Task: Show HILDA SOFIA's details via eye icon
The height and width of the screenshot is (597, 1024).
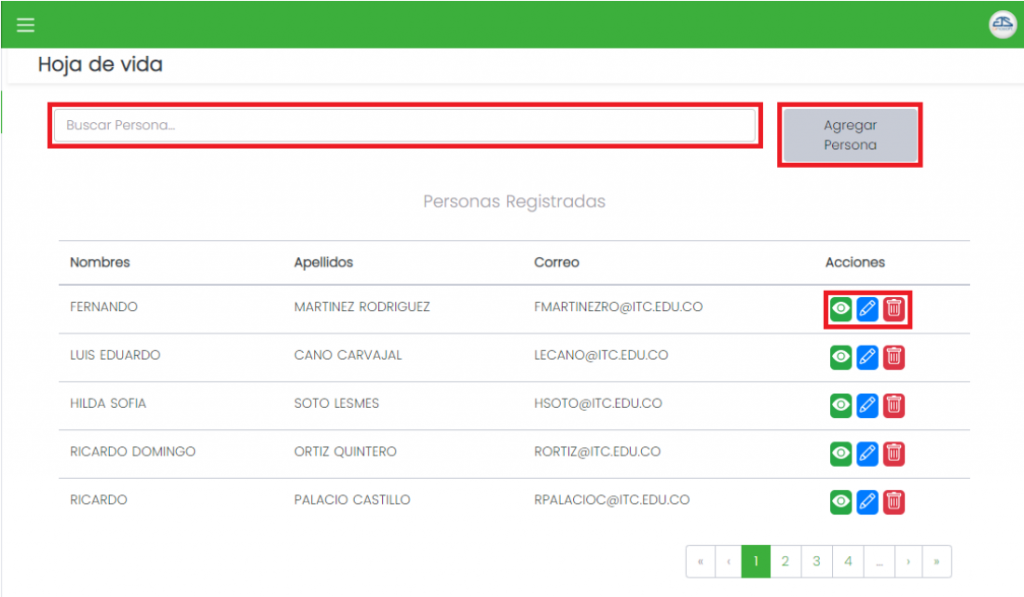Action: pos(841,405)
